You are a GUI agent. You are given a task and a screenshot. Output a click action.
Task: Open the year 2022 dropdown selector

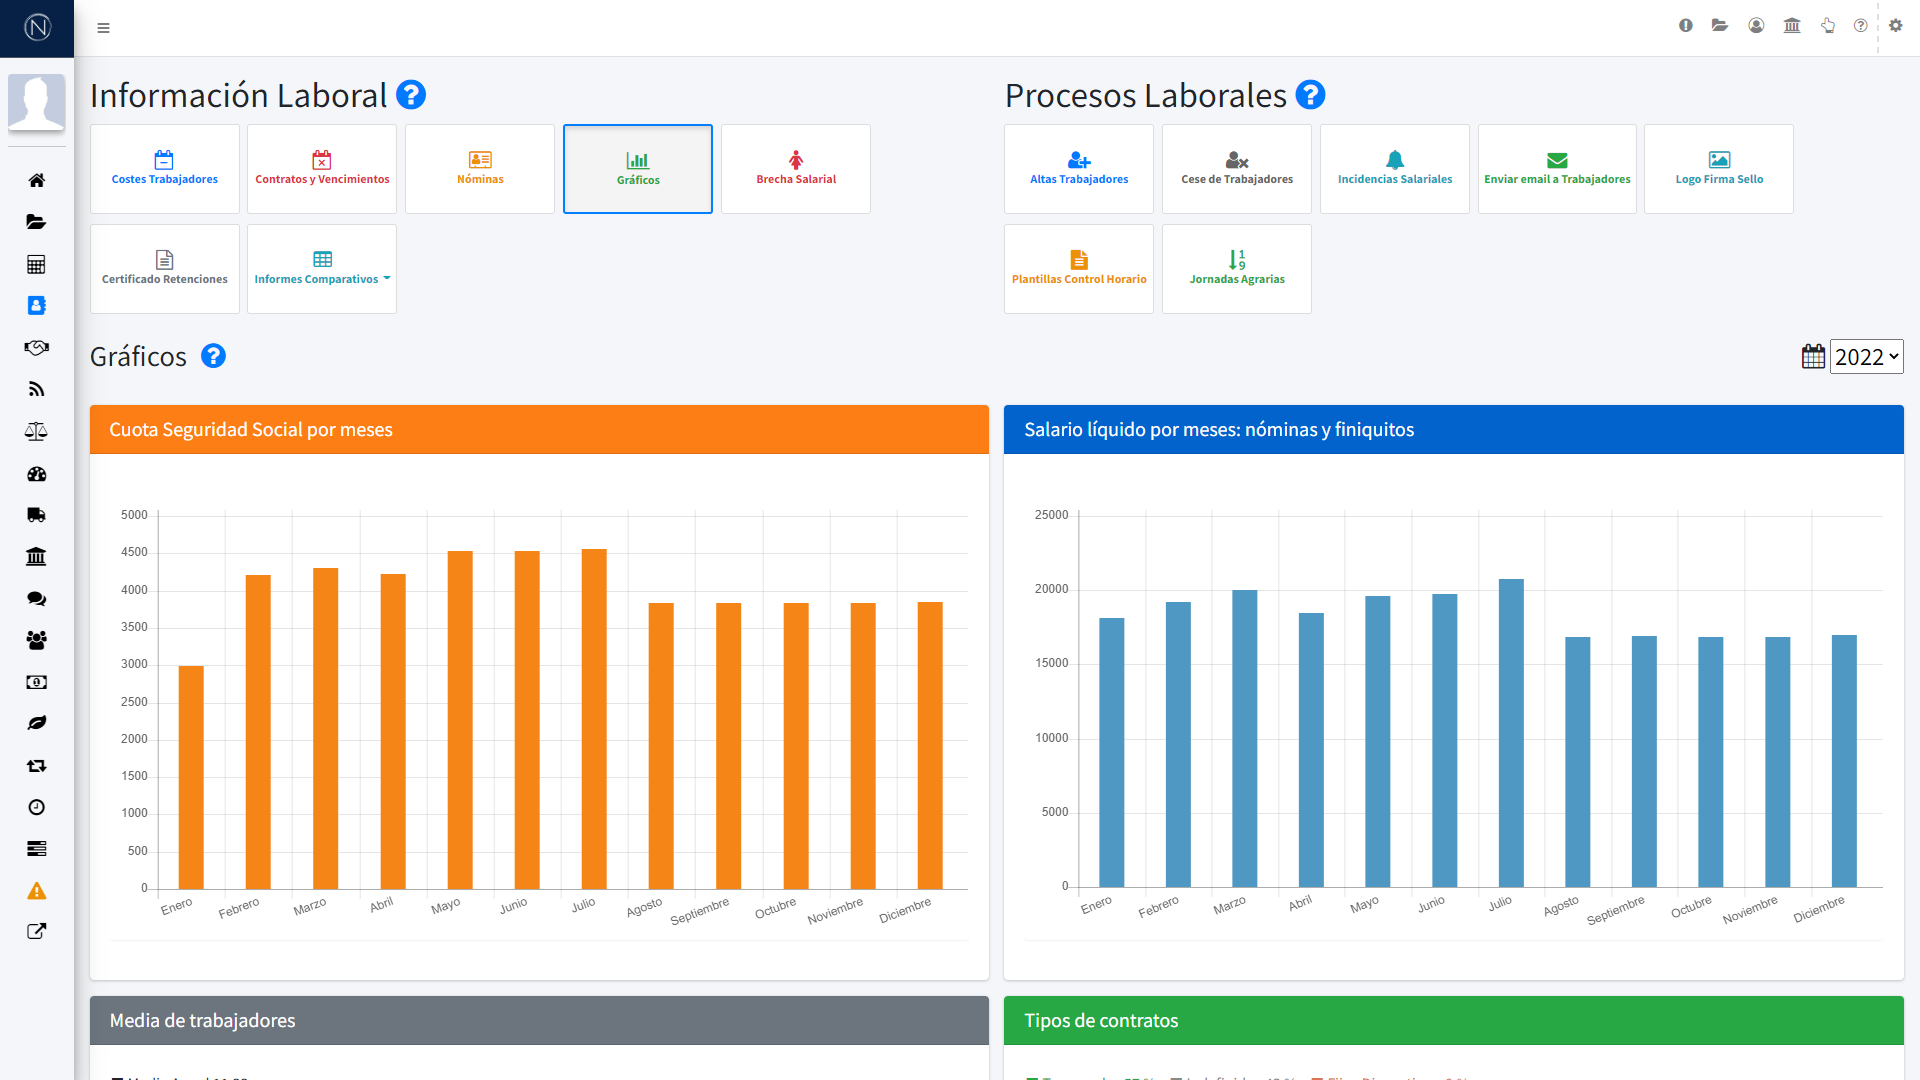pos(1866,357)
